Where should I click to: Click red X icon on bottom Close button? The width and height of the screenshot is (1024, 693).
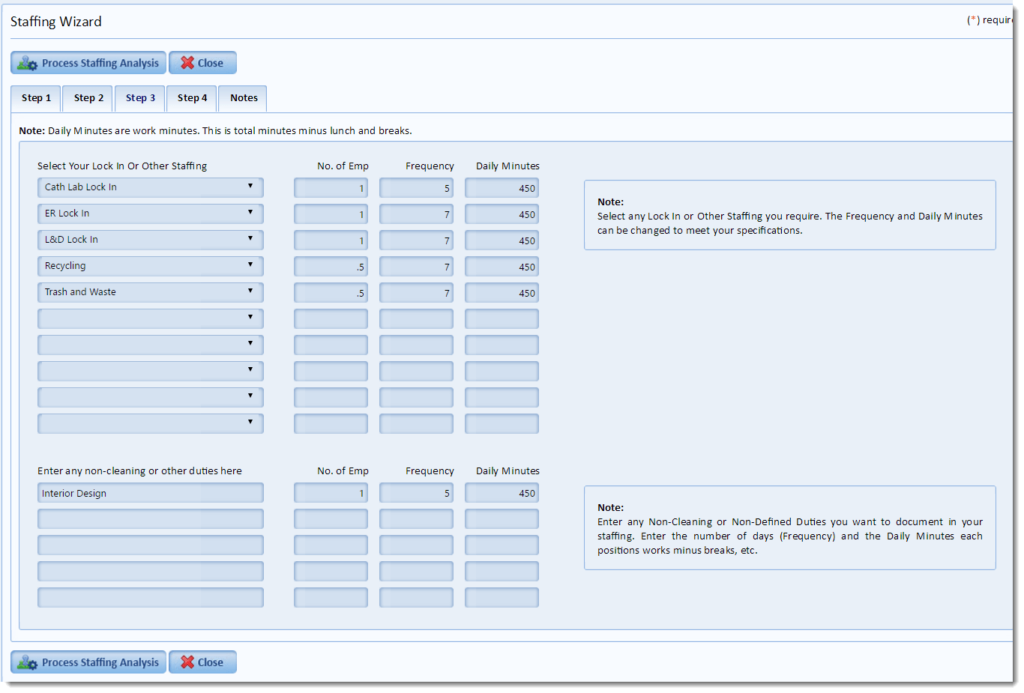tap(187, 662)
